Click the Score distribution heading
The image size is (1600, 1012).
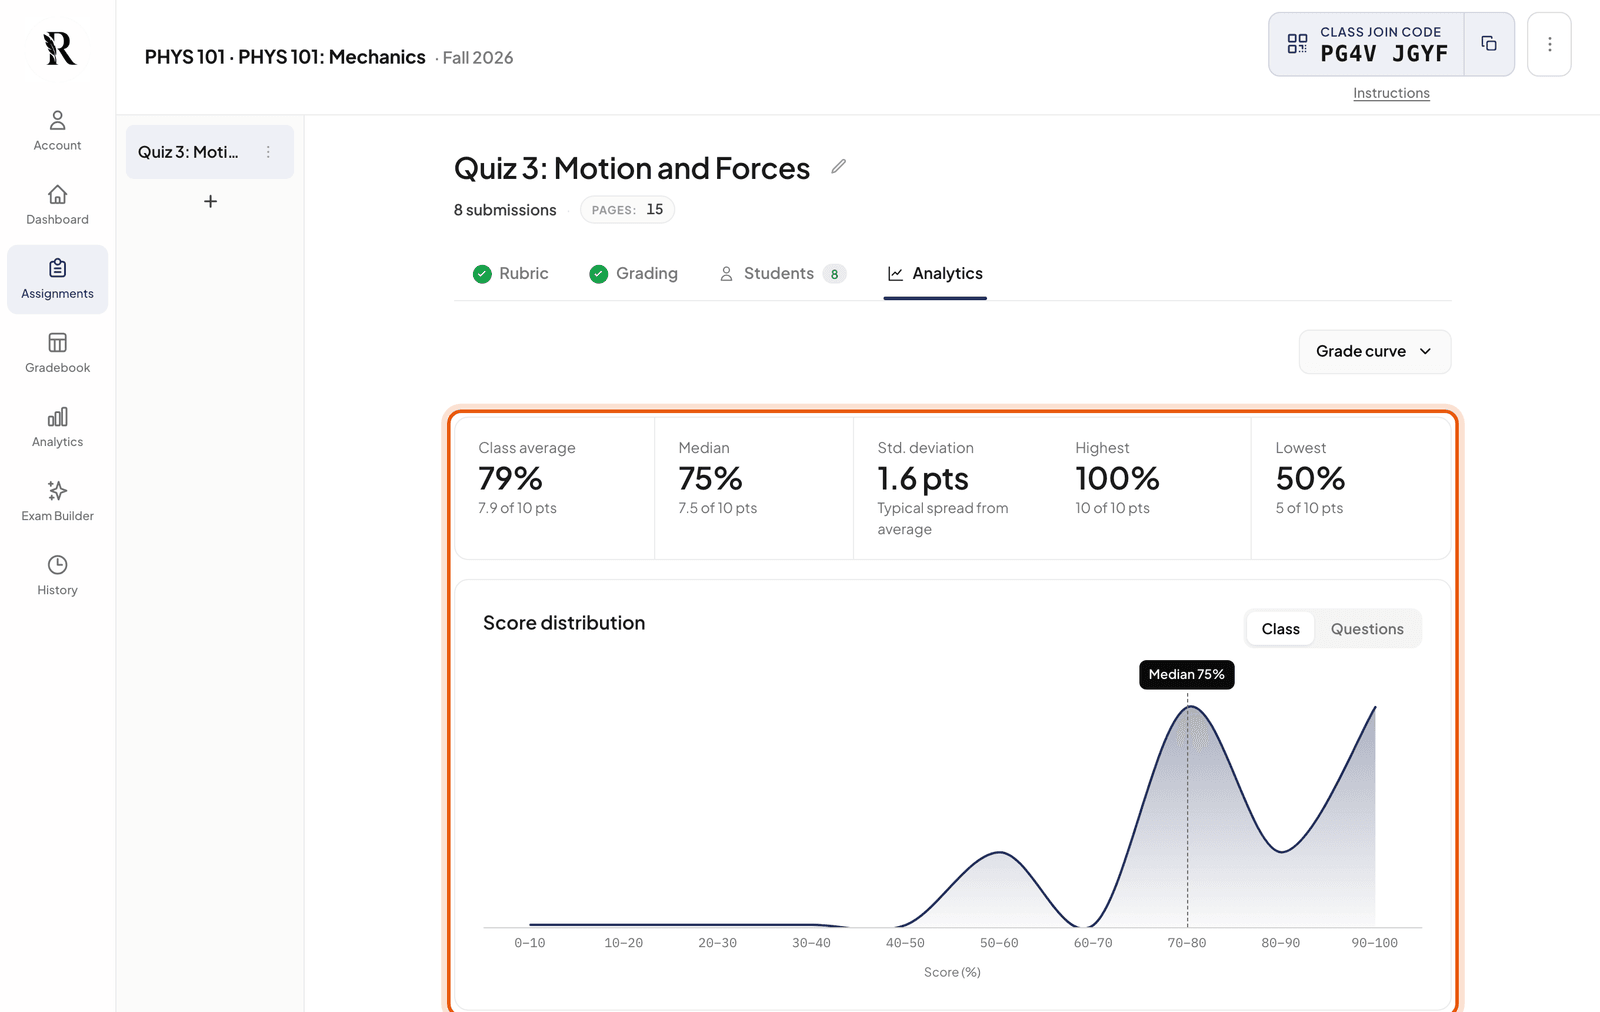(564, 623)
